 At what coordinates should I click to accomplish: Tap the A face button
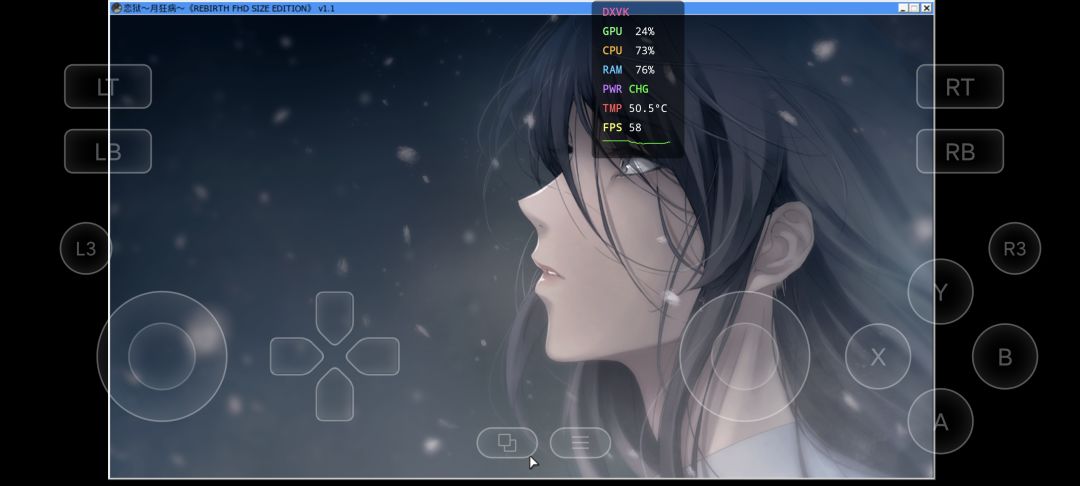pyautogui.click(x=940, y=421)
